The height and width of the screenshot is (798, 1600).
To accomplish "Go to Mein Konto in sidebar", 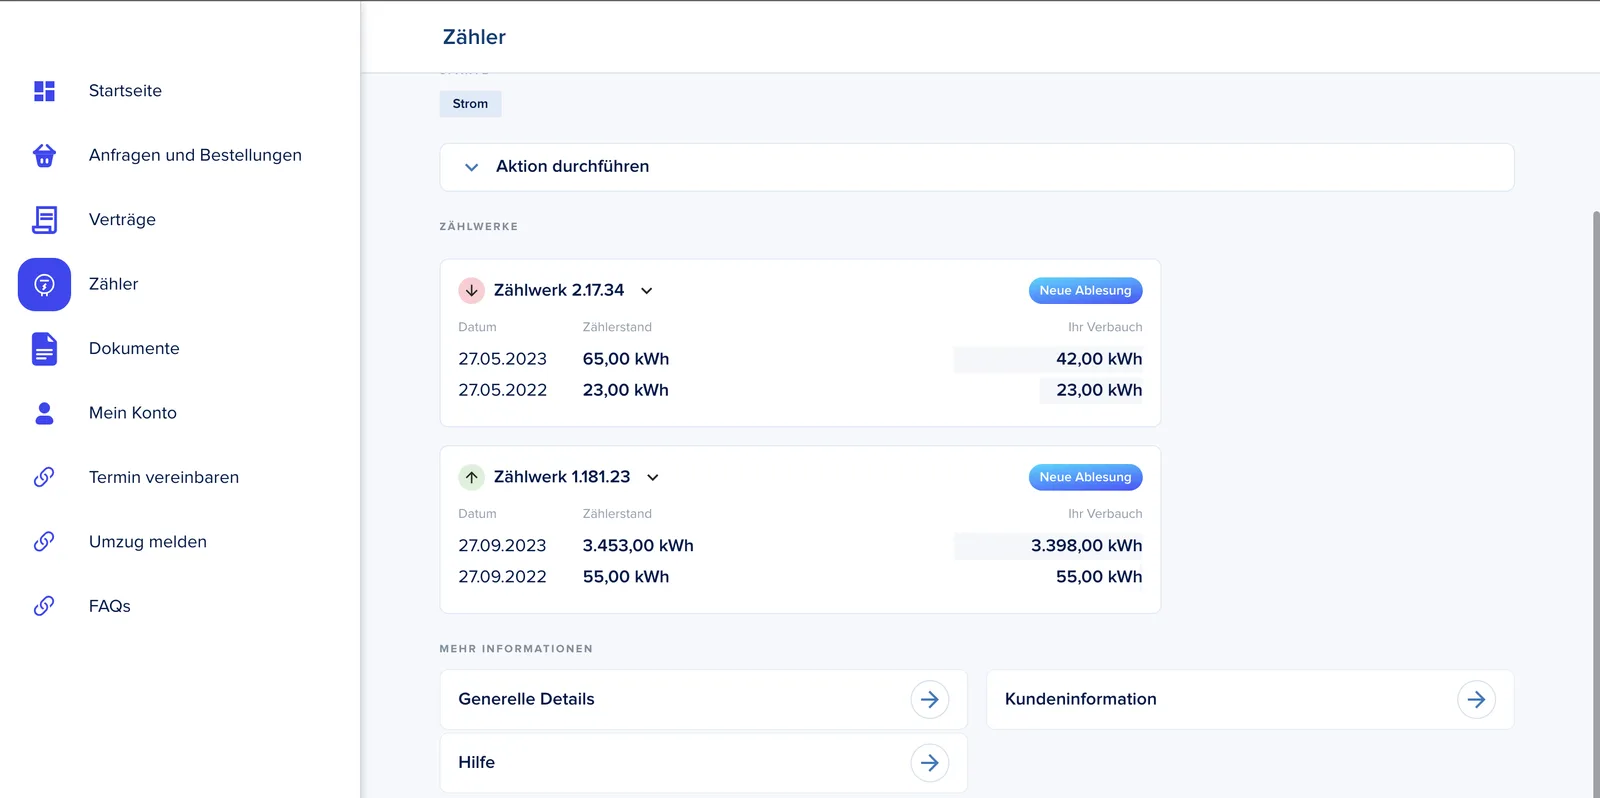I will (x=133, y=413).
